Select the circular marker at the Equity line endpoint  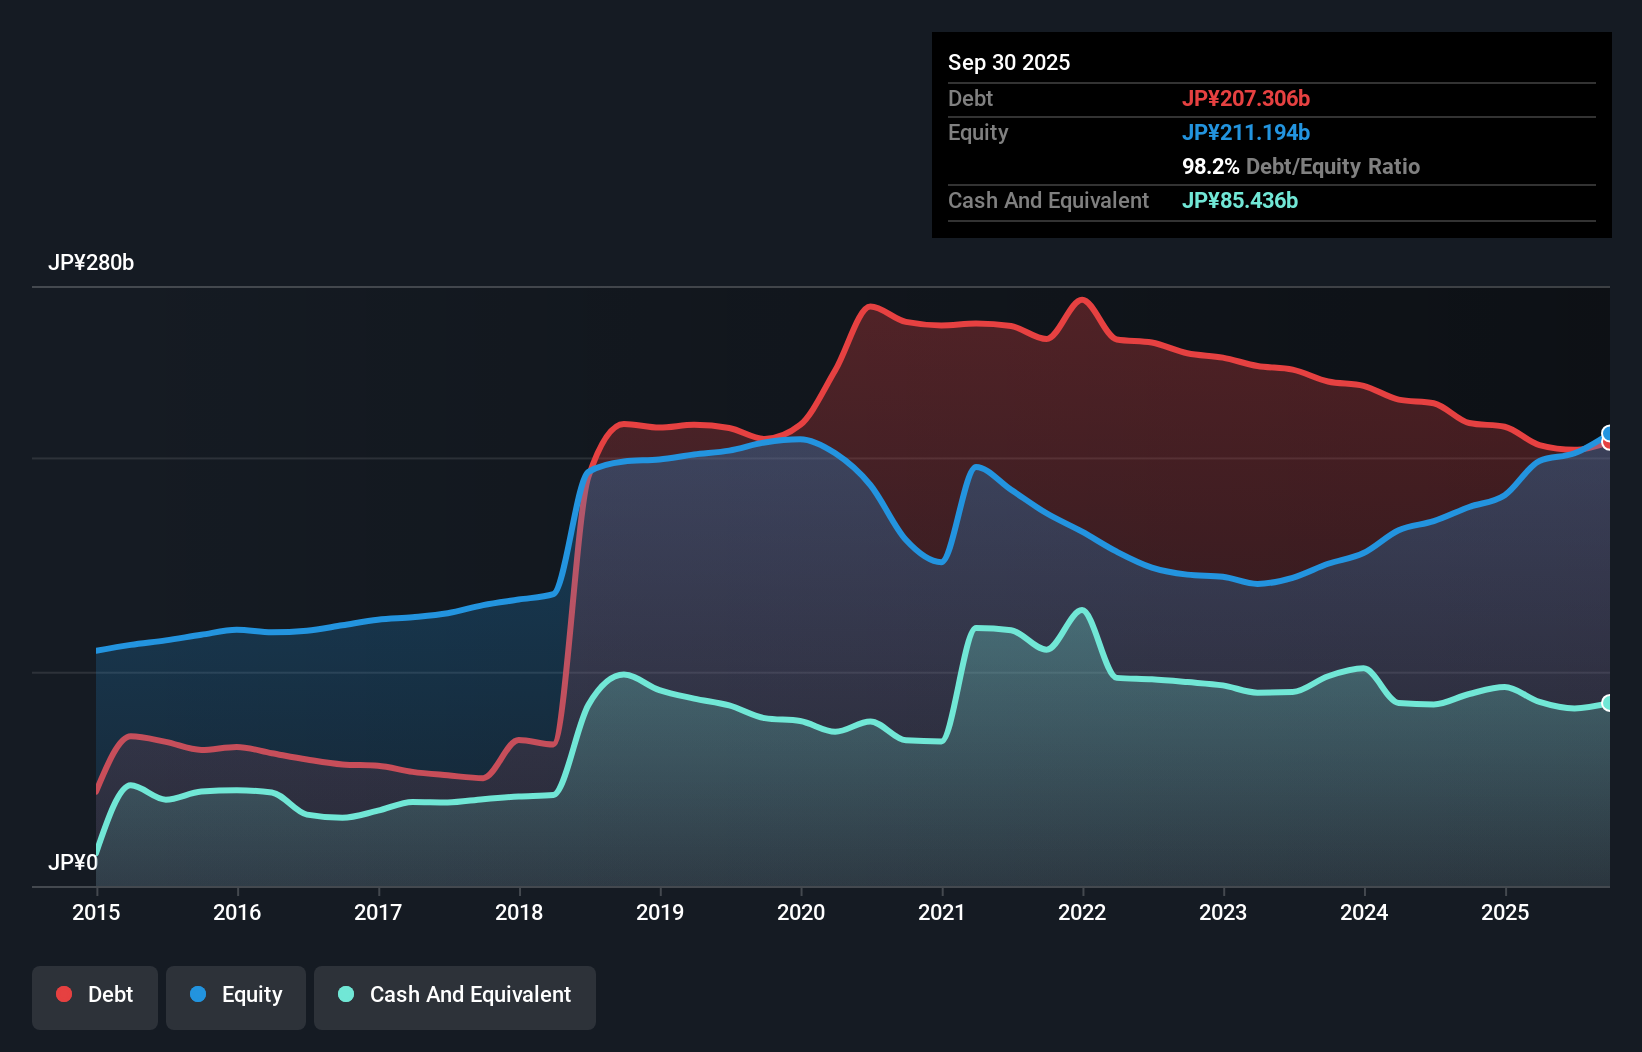point(1607,435)
